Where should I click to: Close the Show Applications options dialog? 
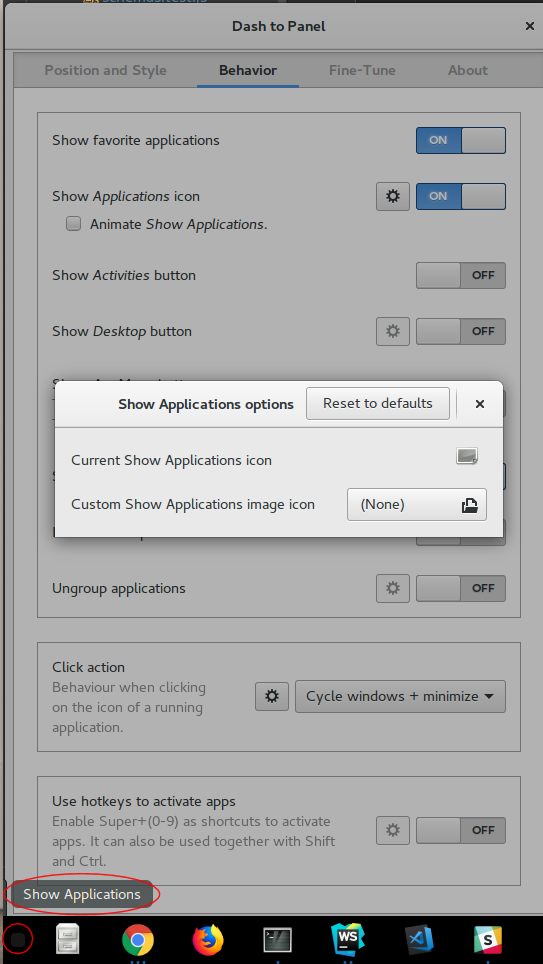(x=480, y=404)
